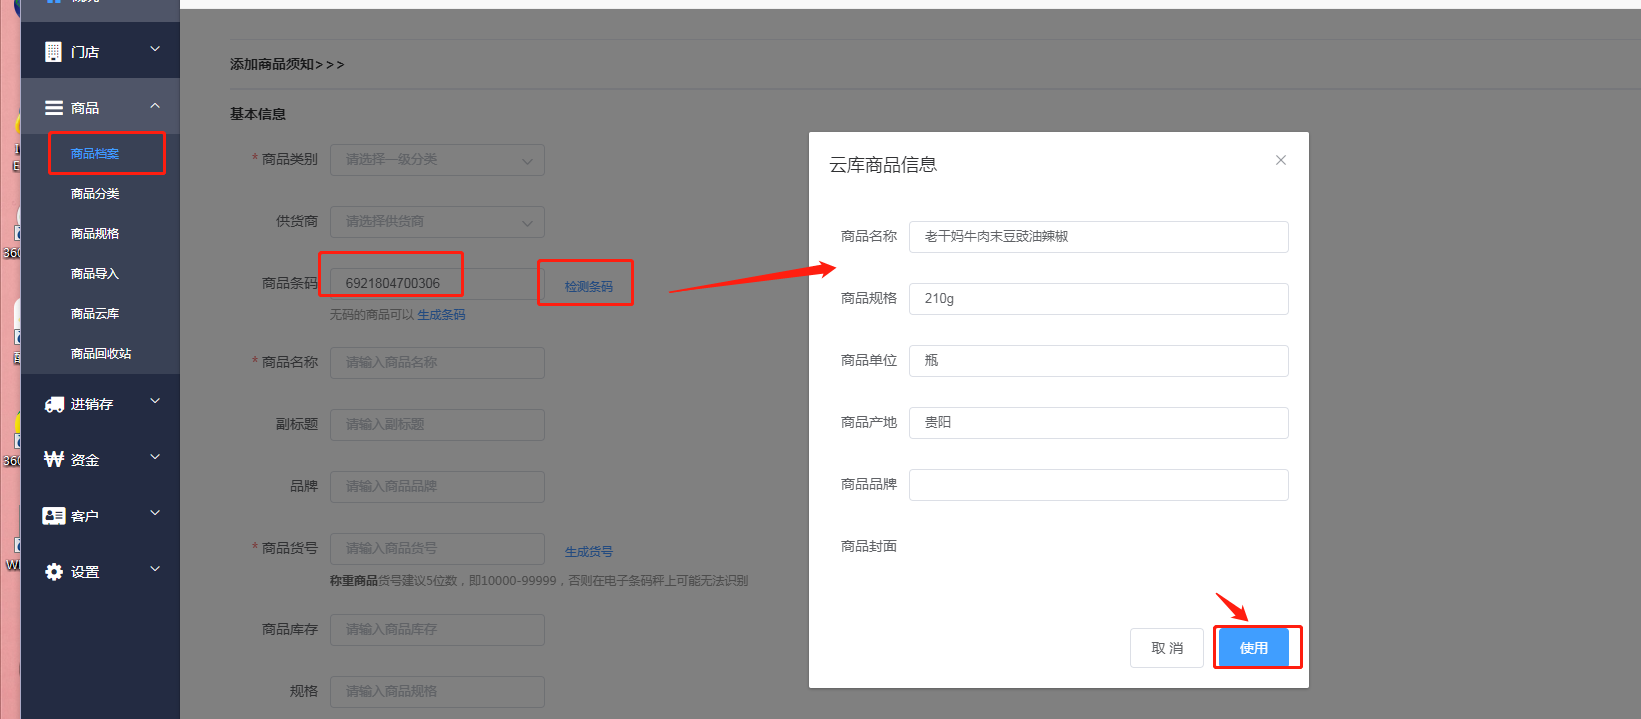Close the 云库商品信息 dialog with X
The height and width of the screenshot is (719, 1641).
(x=1280, y=160)
